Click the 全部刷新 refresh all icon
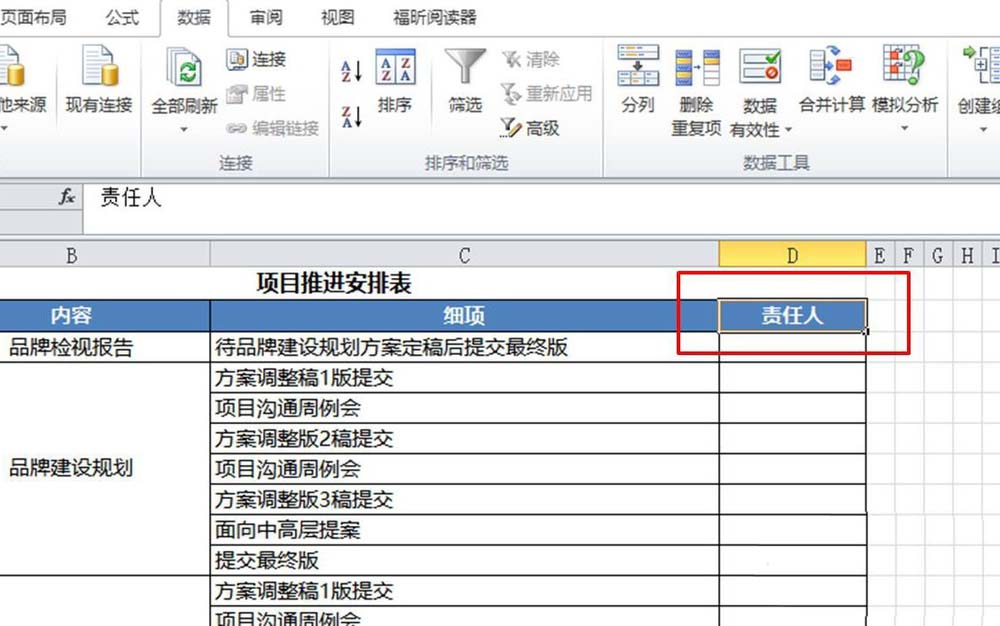Screen dimensions: 1000x626 tap(184, 67)
